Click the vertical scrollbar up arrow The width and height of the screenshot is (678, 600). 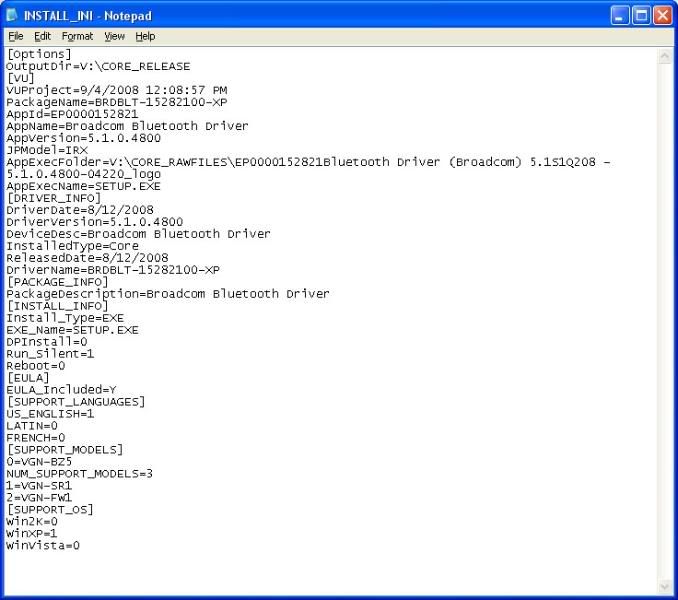point(666,57)
